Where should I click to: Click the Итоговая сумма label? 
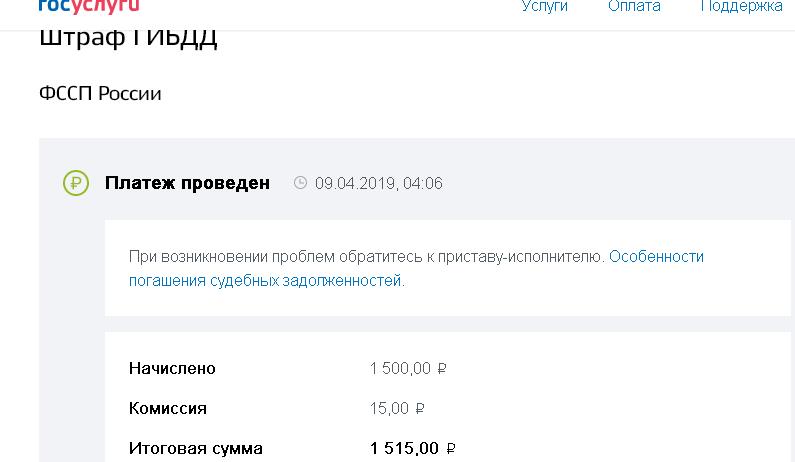(196, 449)
